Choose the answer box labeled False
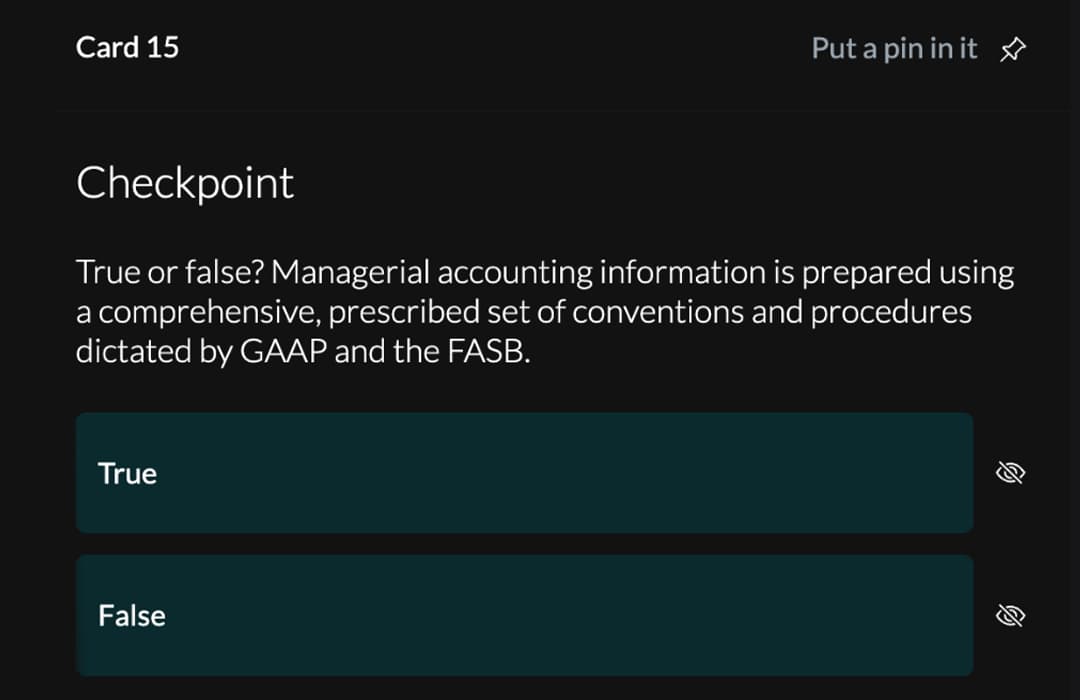1080x700 pixels. coord(524,616)
